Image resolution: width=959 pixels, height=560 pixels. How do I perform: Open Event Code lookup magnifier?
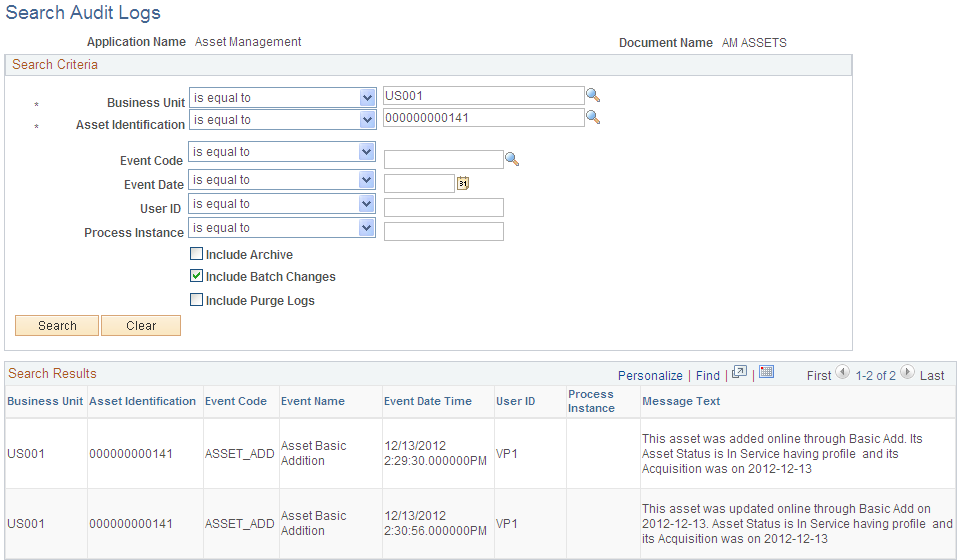click(x=512, y=160)
